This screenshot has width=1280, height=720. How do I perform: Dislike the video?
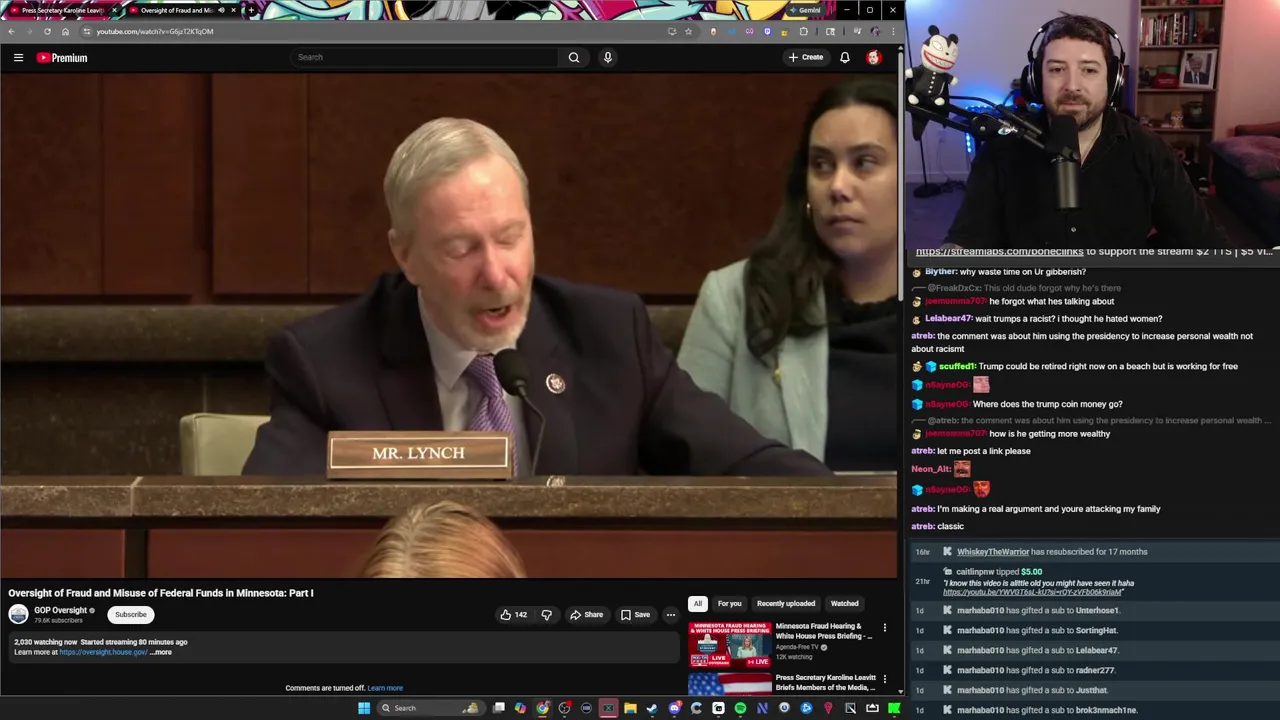546,615
